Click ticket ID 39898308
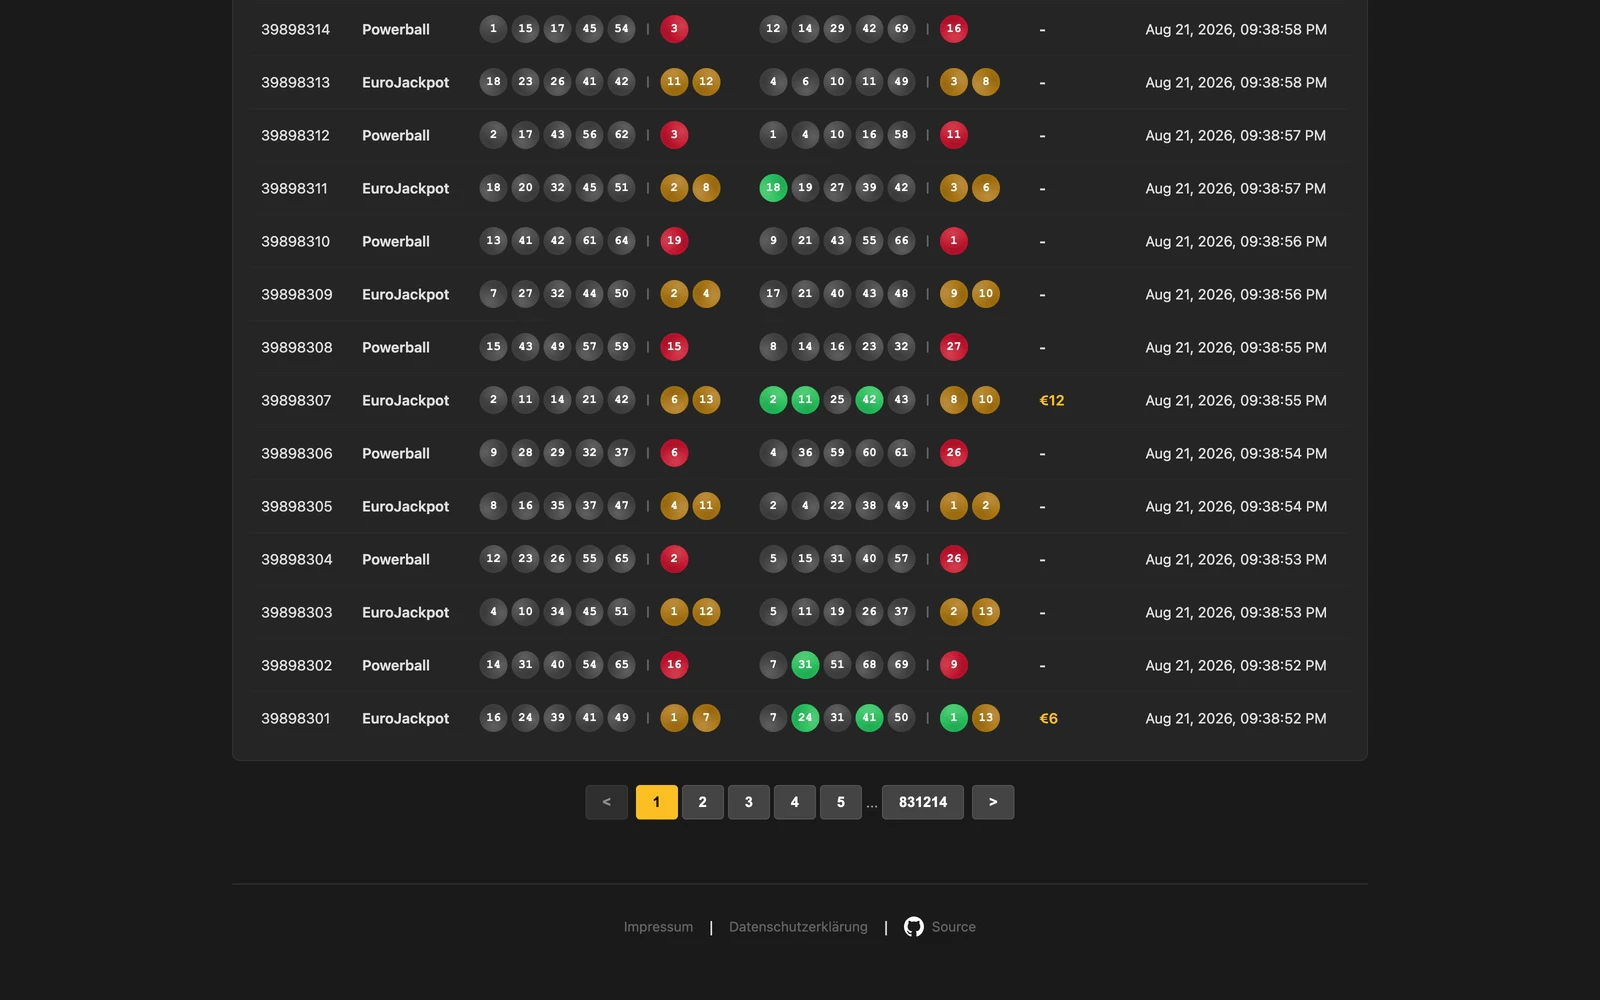Screen dimensions: 1600x1000 [x=297, y=347]
